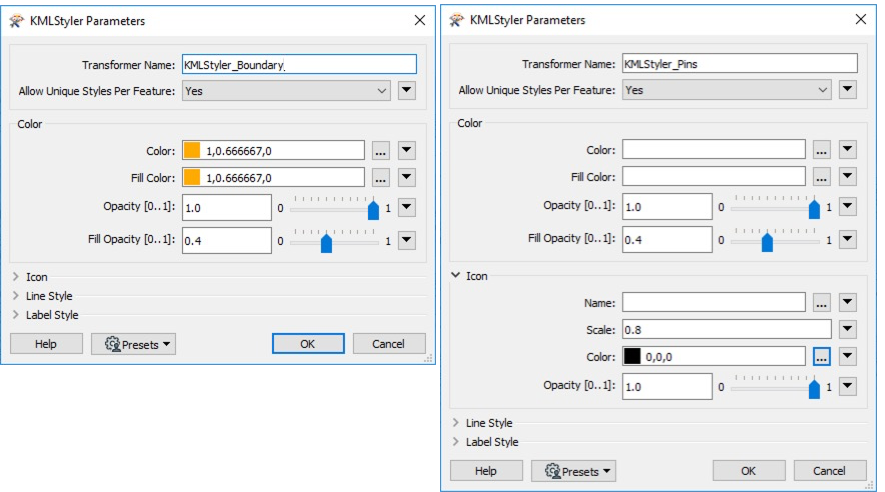Collapse the Icon section in Pins dialog

(x=456, y=275)
